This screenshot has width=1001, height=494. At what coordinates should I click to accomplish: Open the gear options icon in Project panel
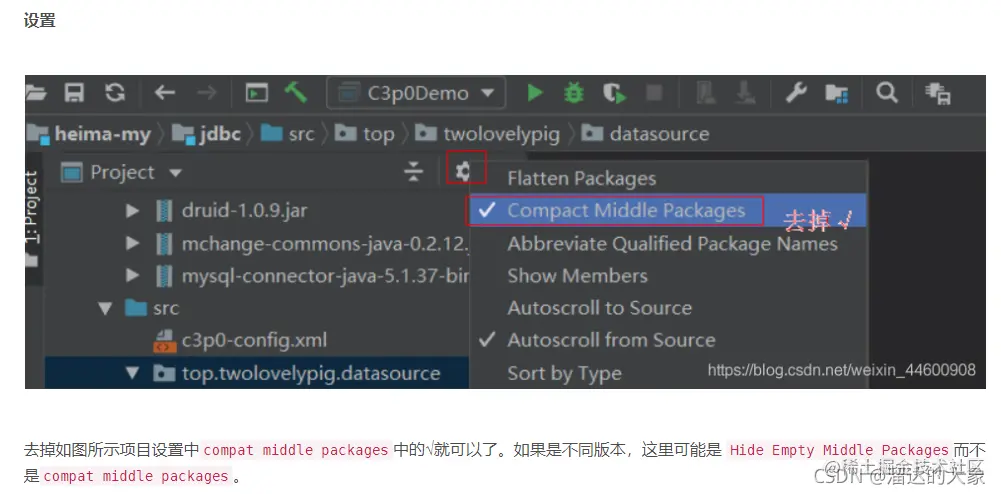[464, 170]
